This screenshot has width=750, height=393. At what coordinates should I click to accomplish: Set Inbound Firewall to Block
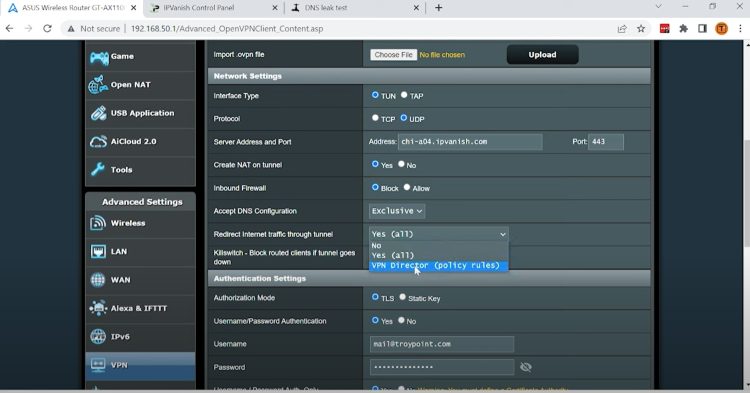click(375, 187)
